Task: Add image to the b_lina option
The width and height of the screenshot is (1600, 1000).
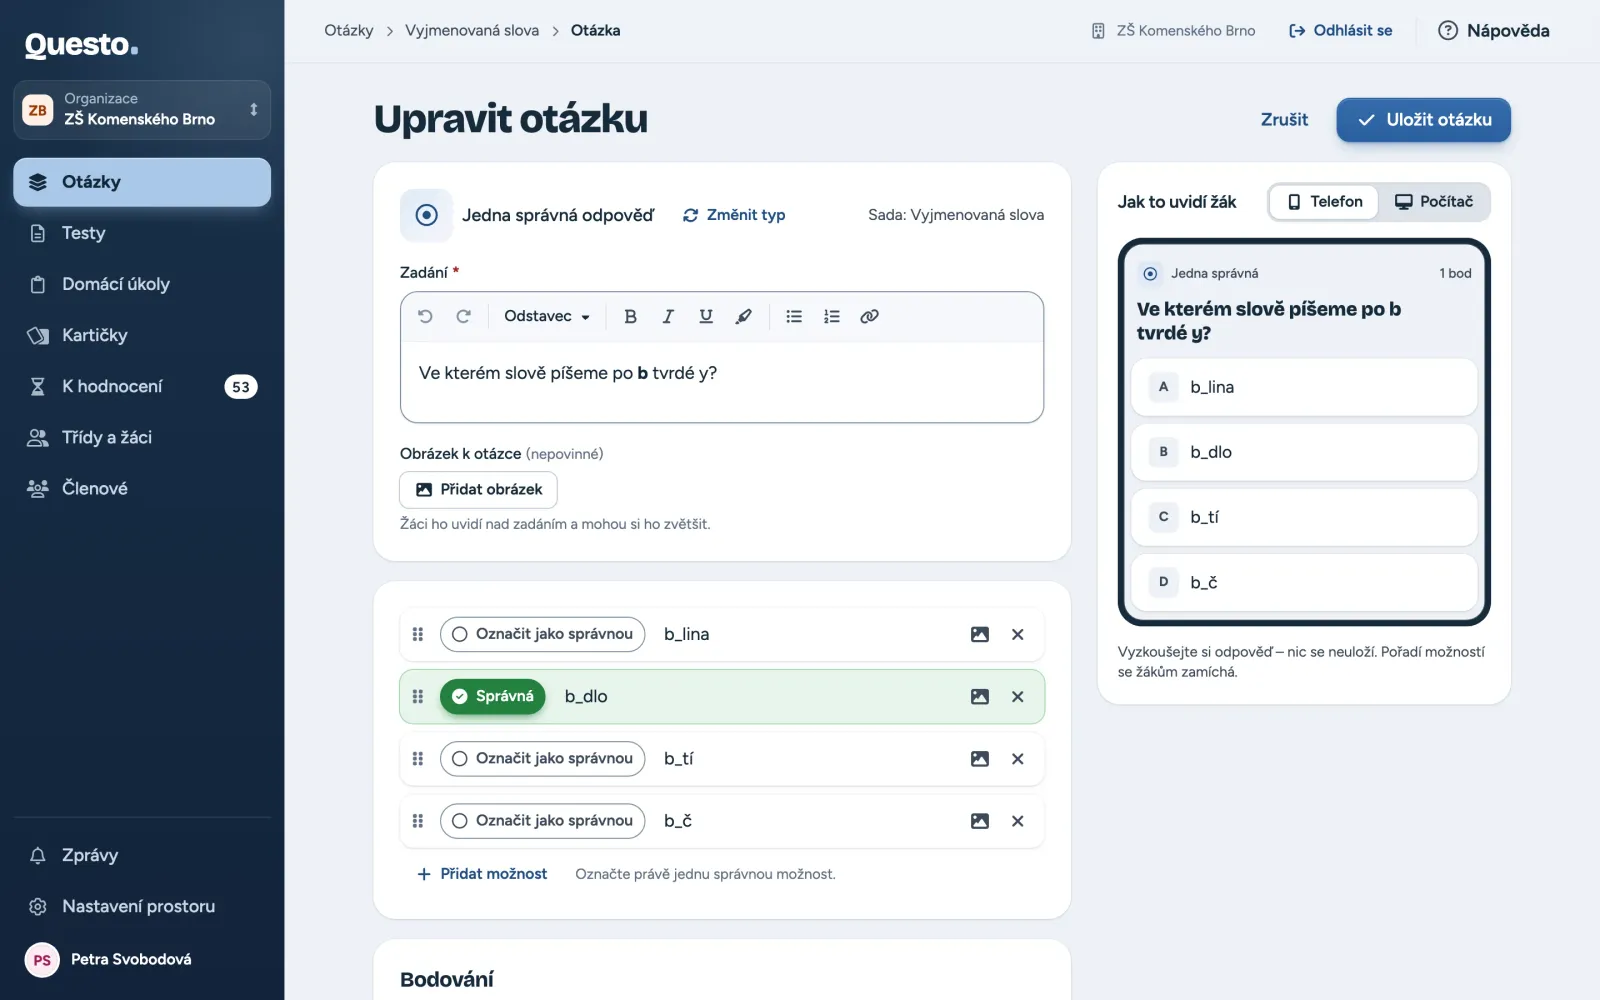Action: (980, 634)
